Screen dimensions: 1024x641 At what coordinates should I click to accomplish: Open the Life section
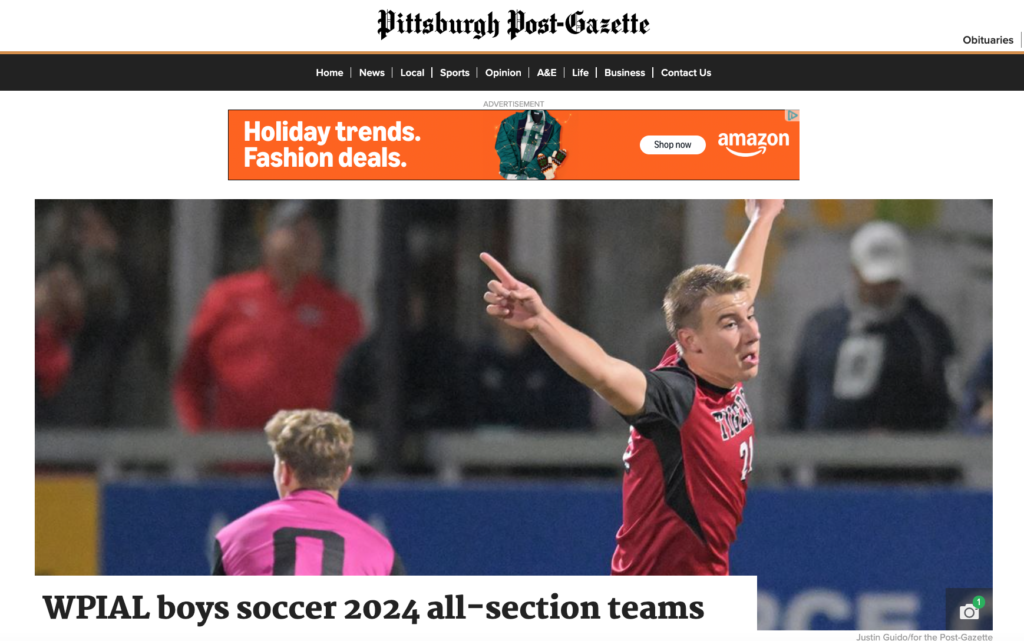580,72
